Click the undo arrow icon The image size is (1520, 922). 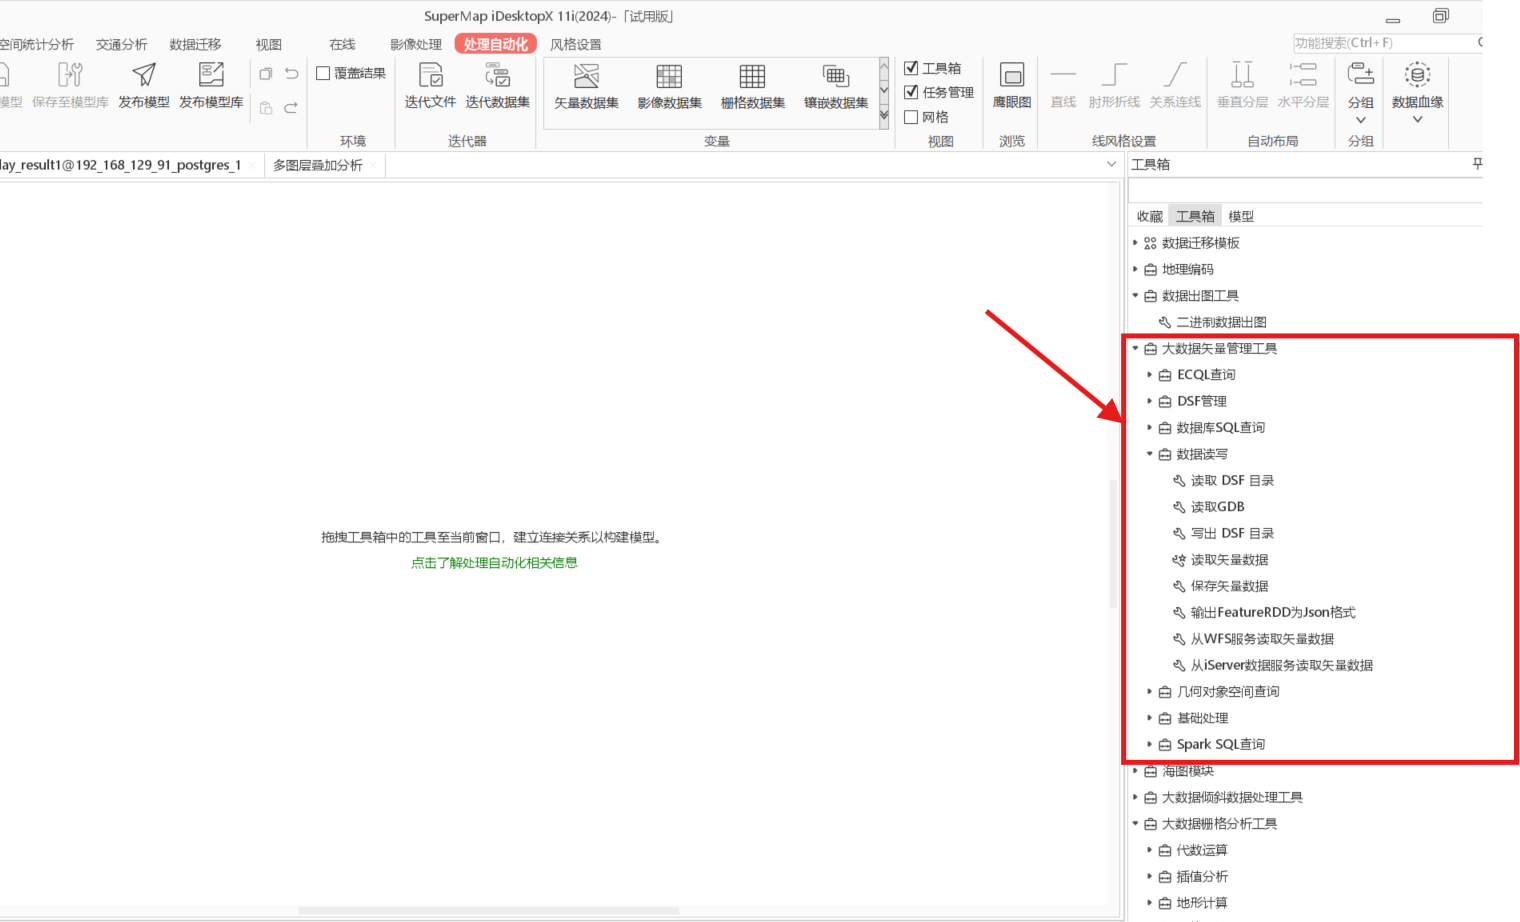click(x=291, y=74)
